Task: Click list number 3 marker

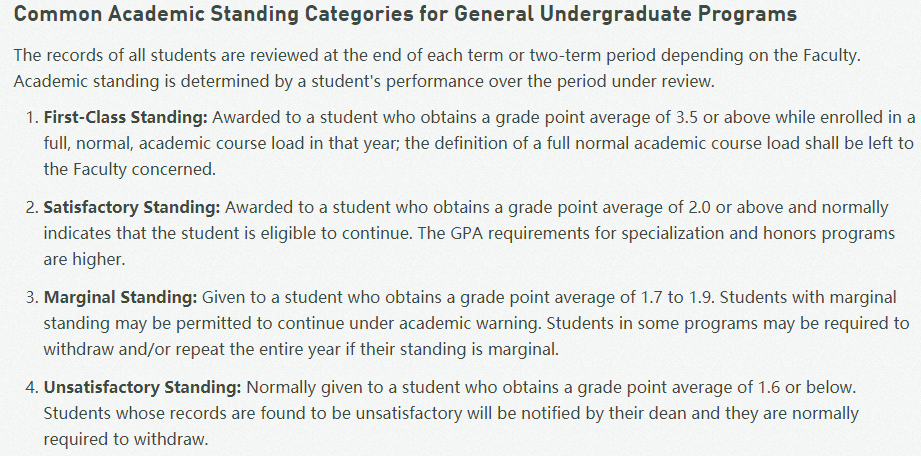Action: pos(30,298)
